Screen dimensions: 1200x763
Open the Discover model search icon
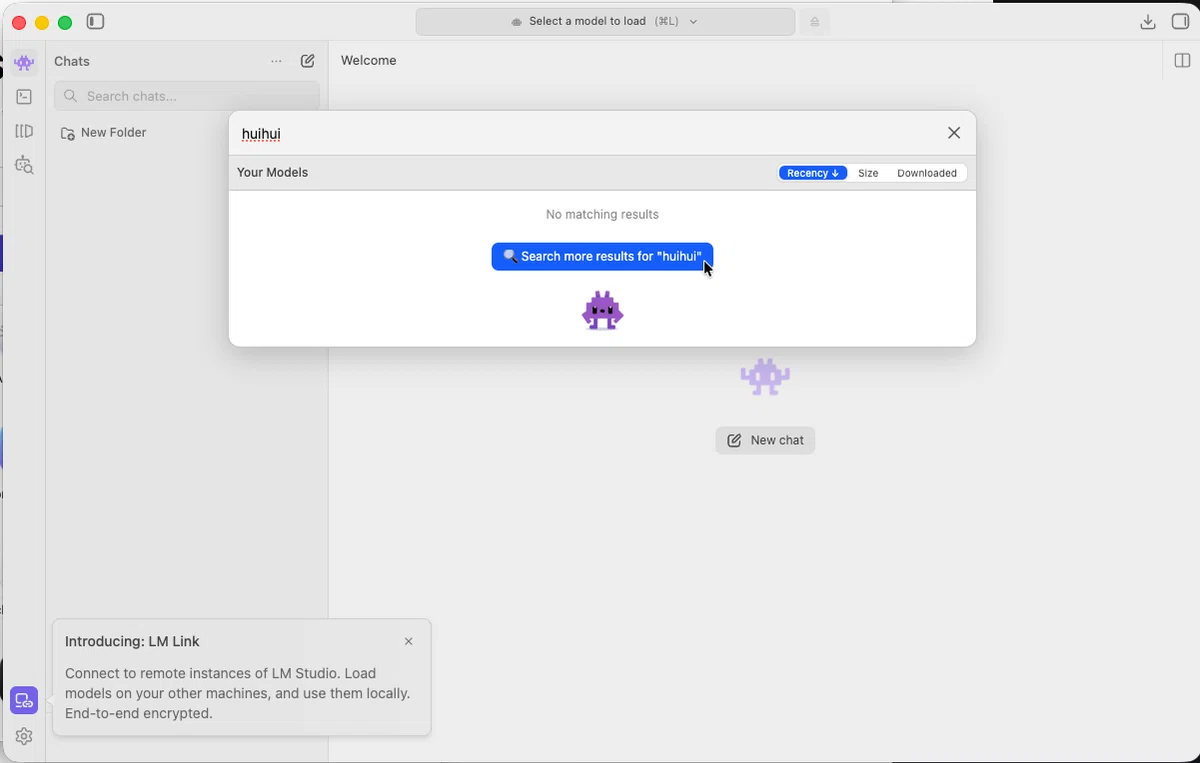point(24,165)
